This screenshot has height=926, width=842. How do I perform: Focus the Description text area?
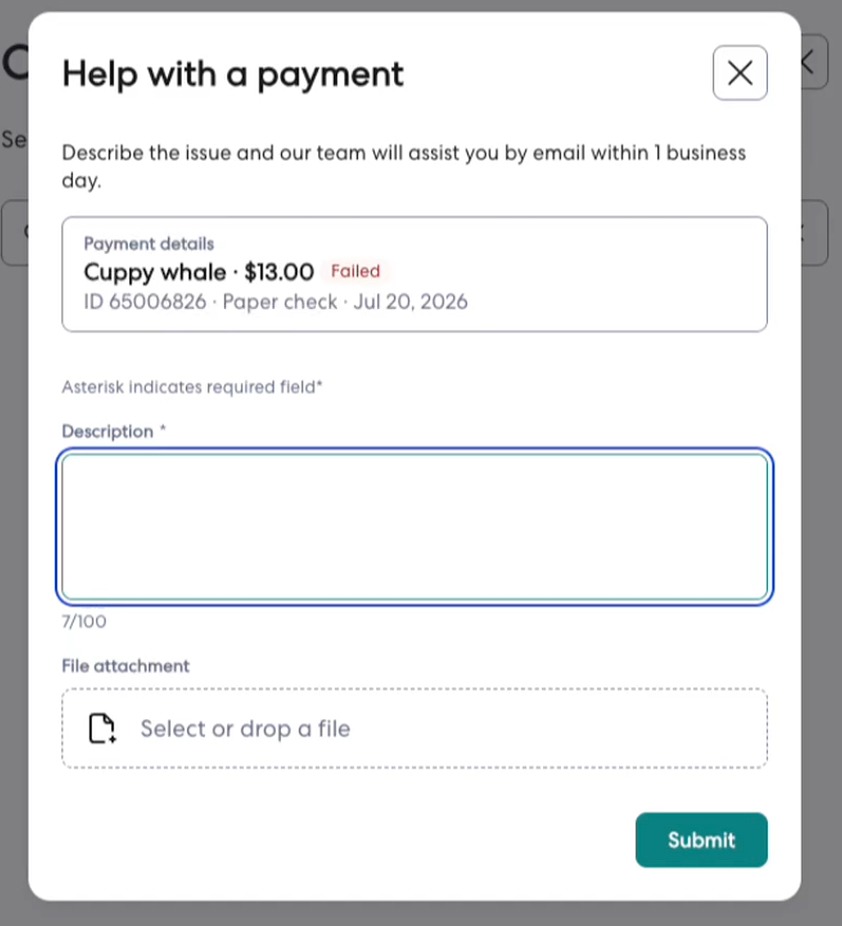click(x=415, y=527)
